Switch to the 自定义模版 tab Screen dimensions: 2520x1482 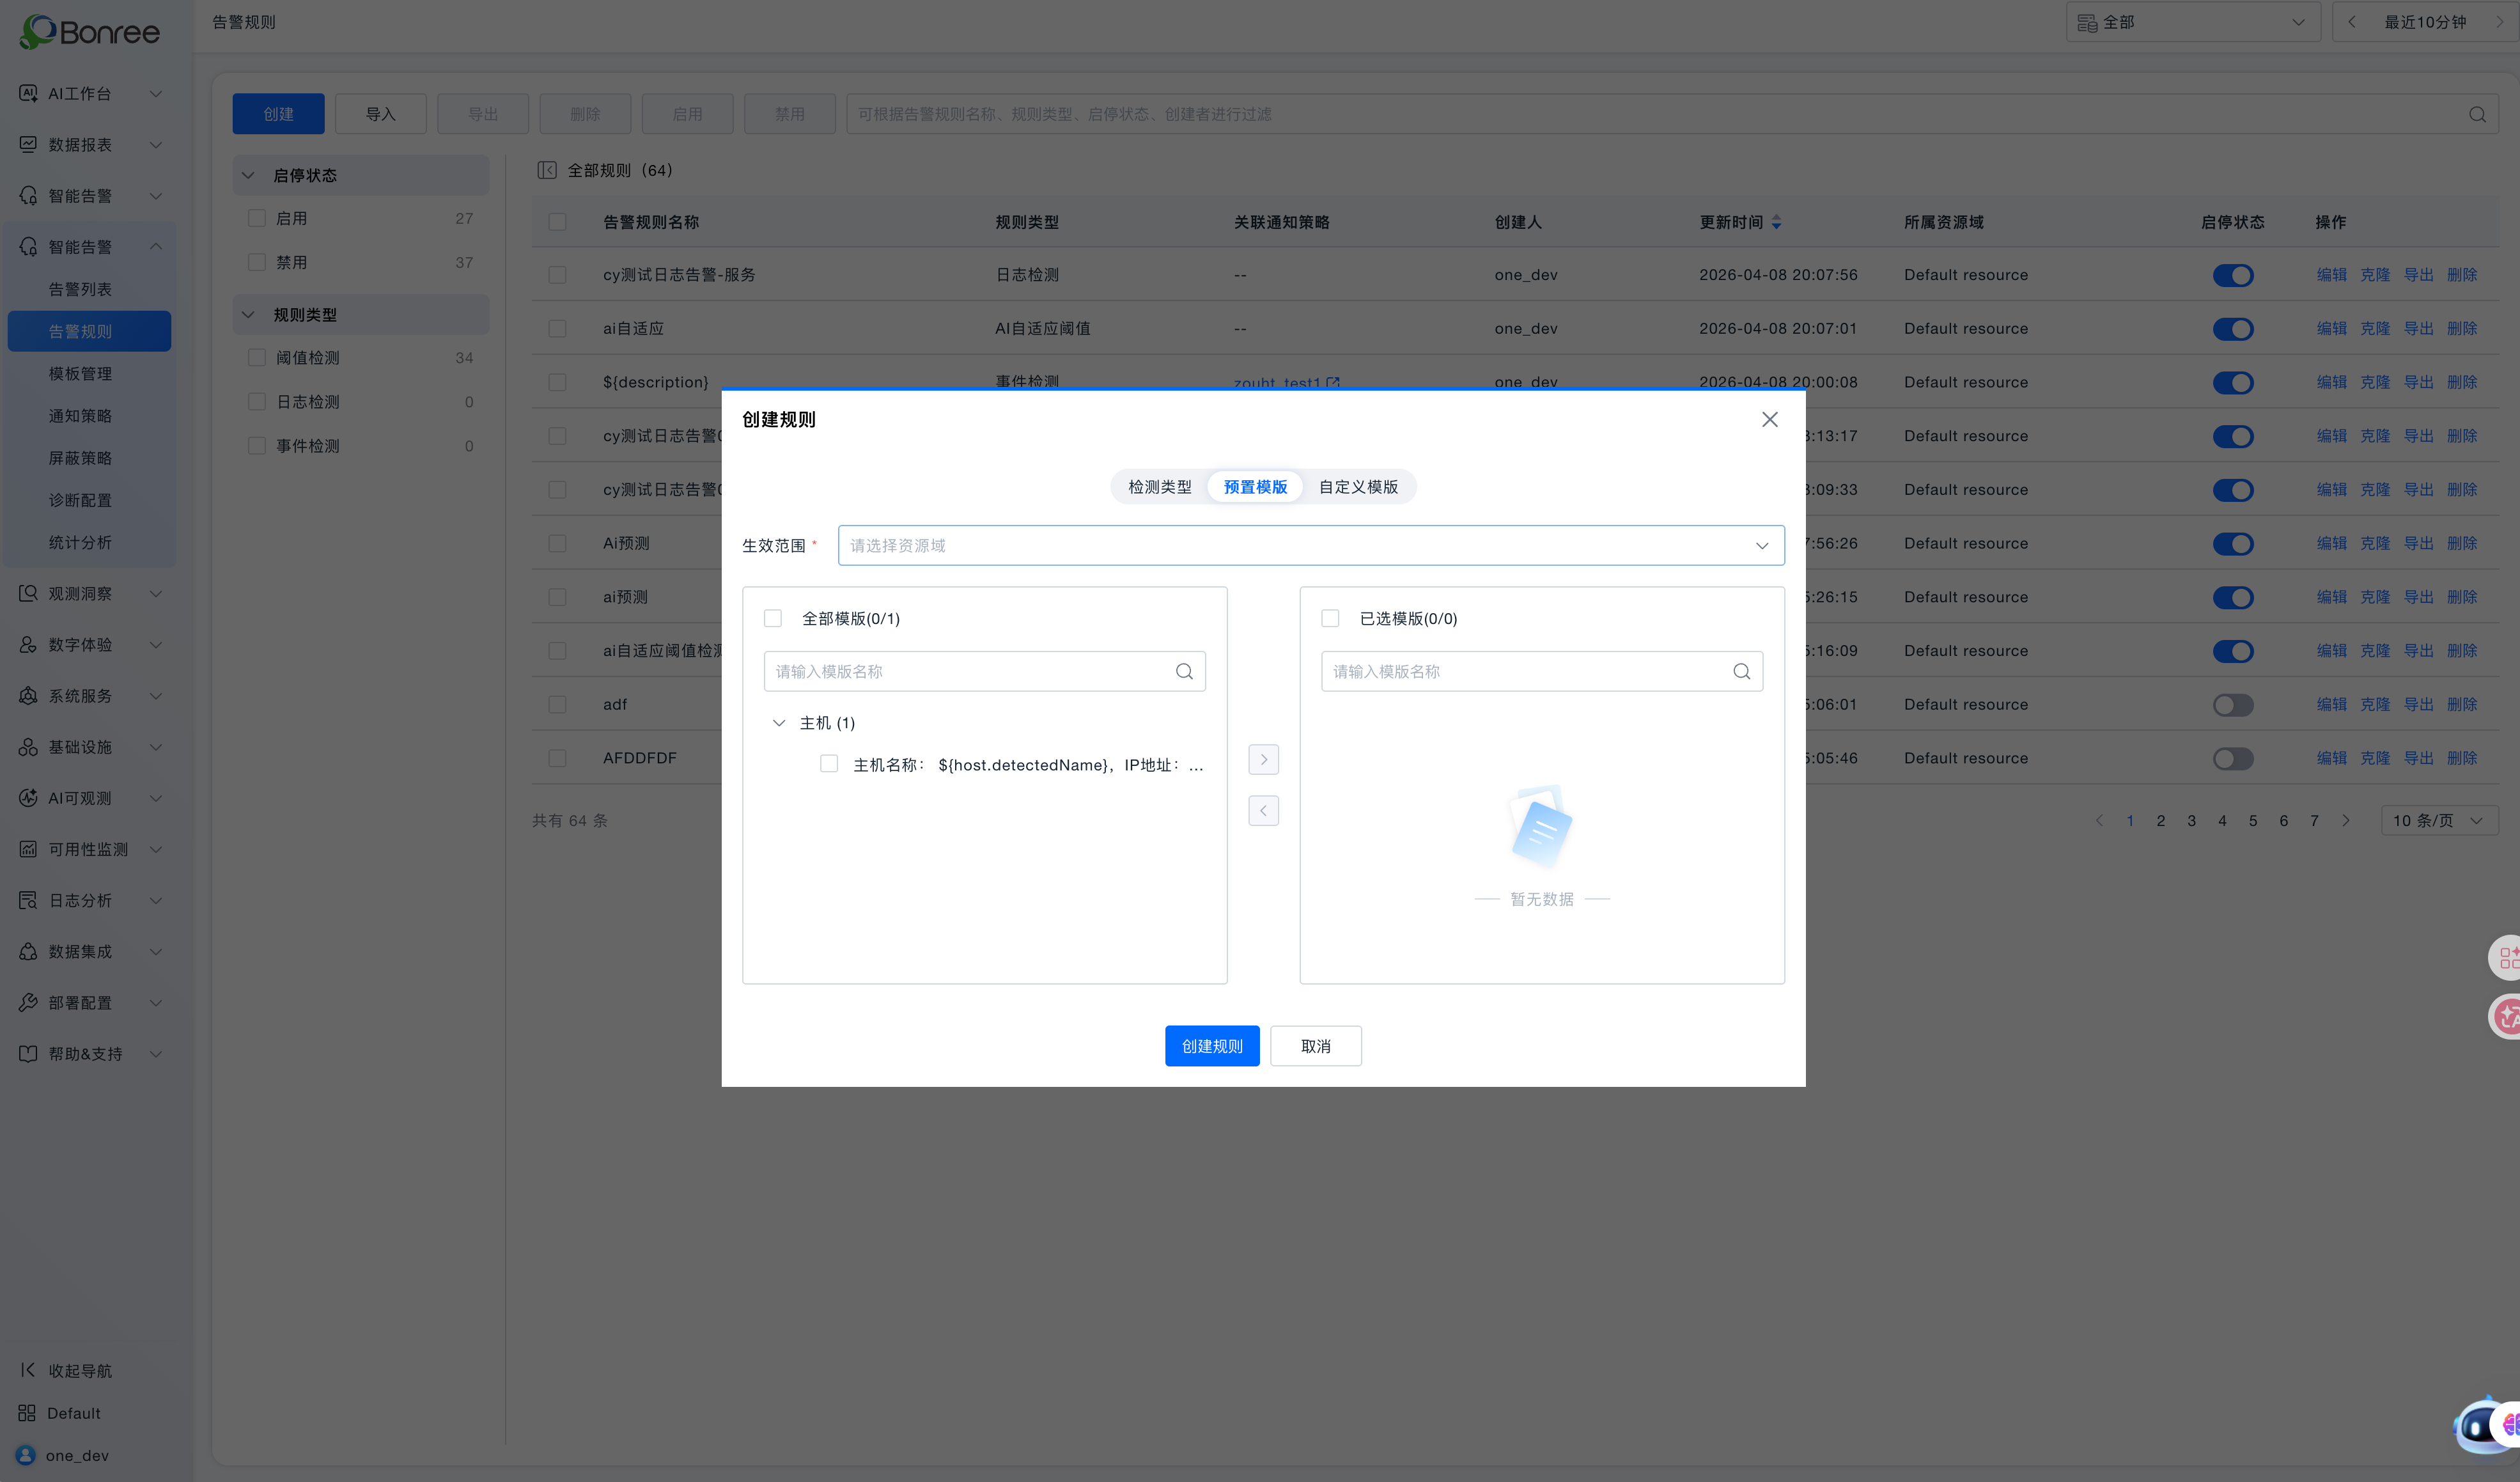[1358, 487]
